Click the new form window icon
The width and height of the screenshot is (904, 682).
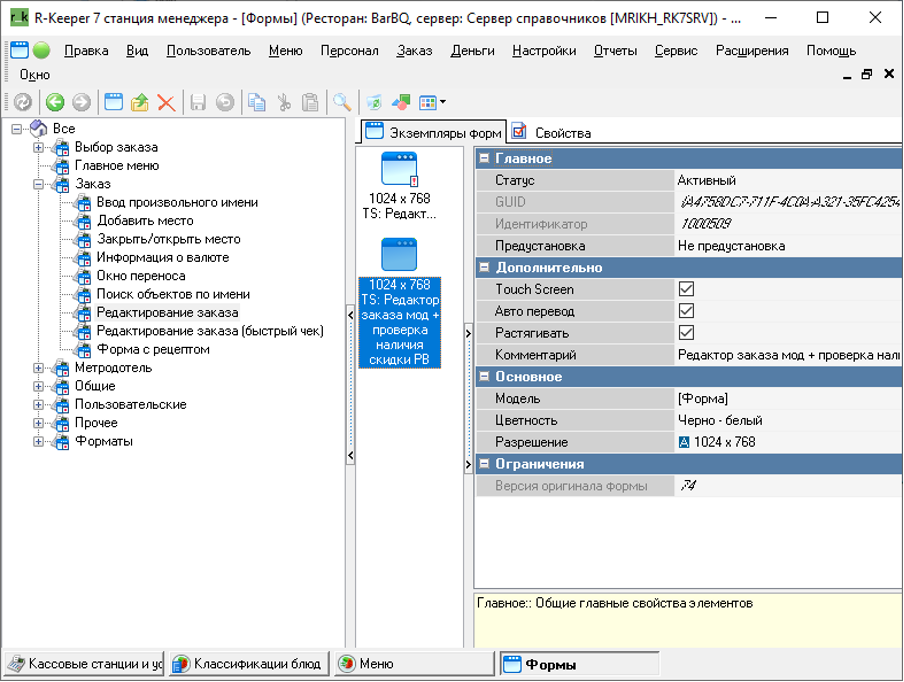[x=114, y=102]
